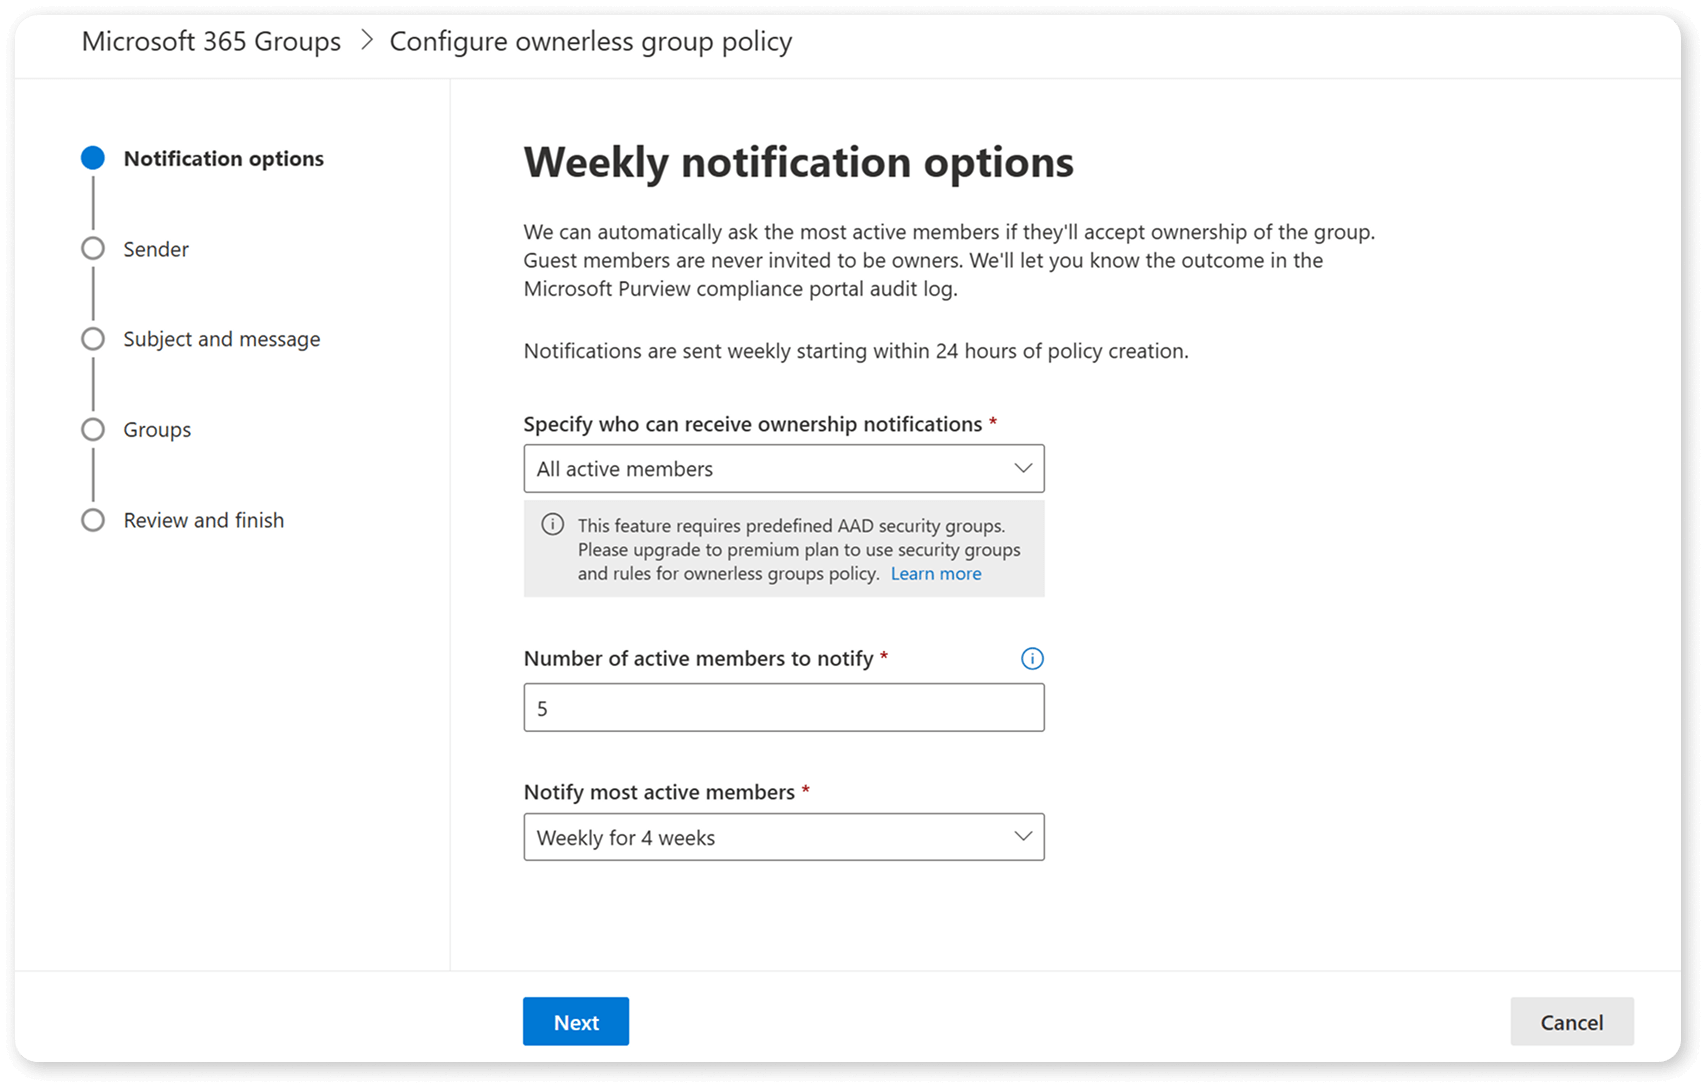Click the Cancel button
Screen dimensions: 1706x1087
click(1572, 1021)
